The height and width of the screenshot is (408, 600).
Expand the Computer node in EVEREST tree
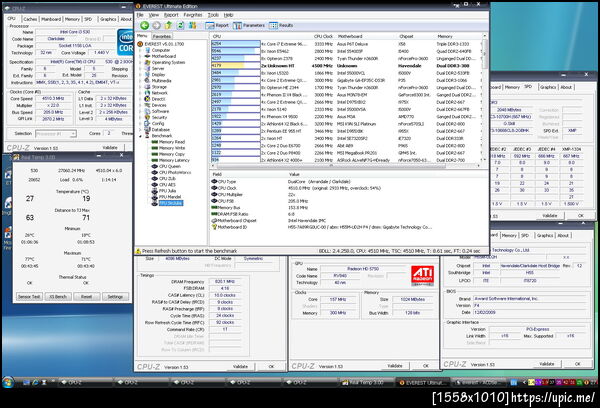140,50
